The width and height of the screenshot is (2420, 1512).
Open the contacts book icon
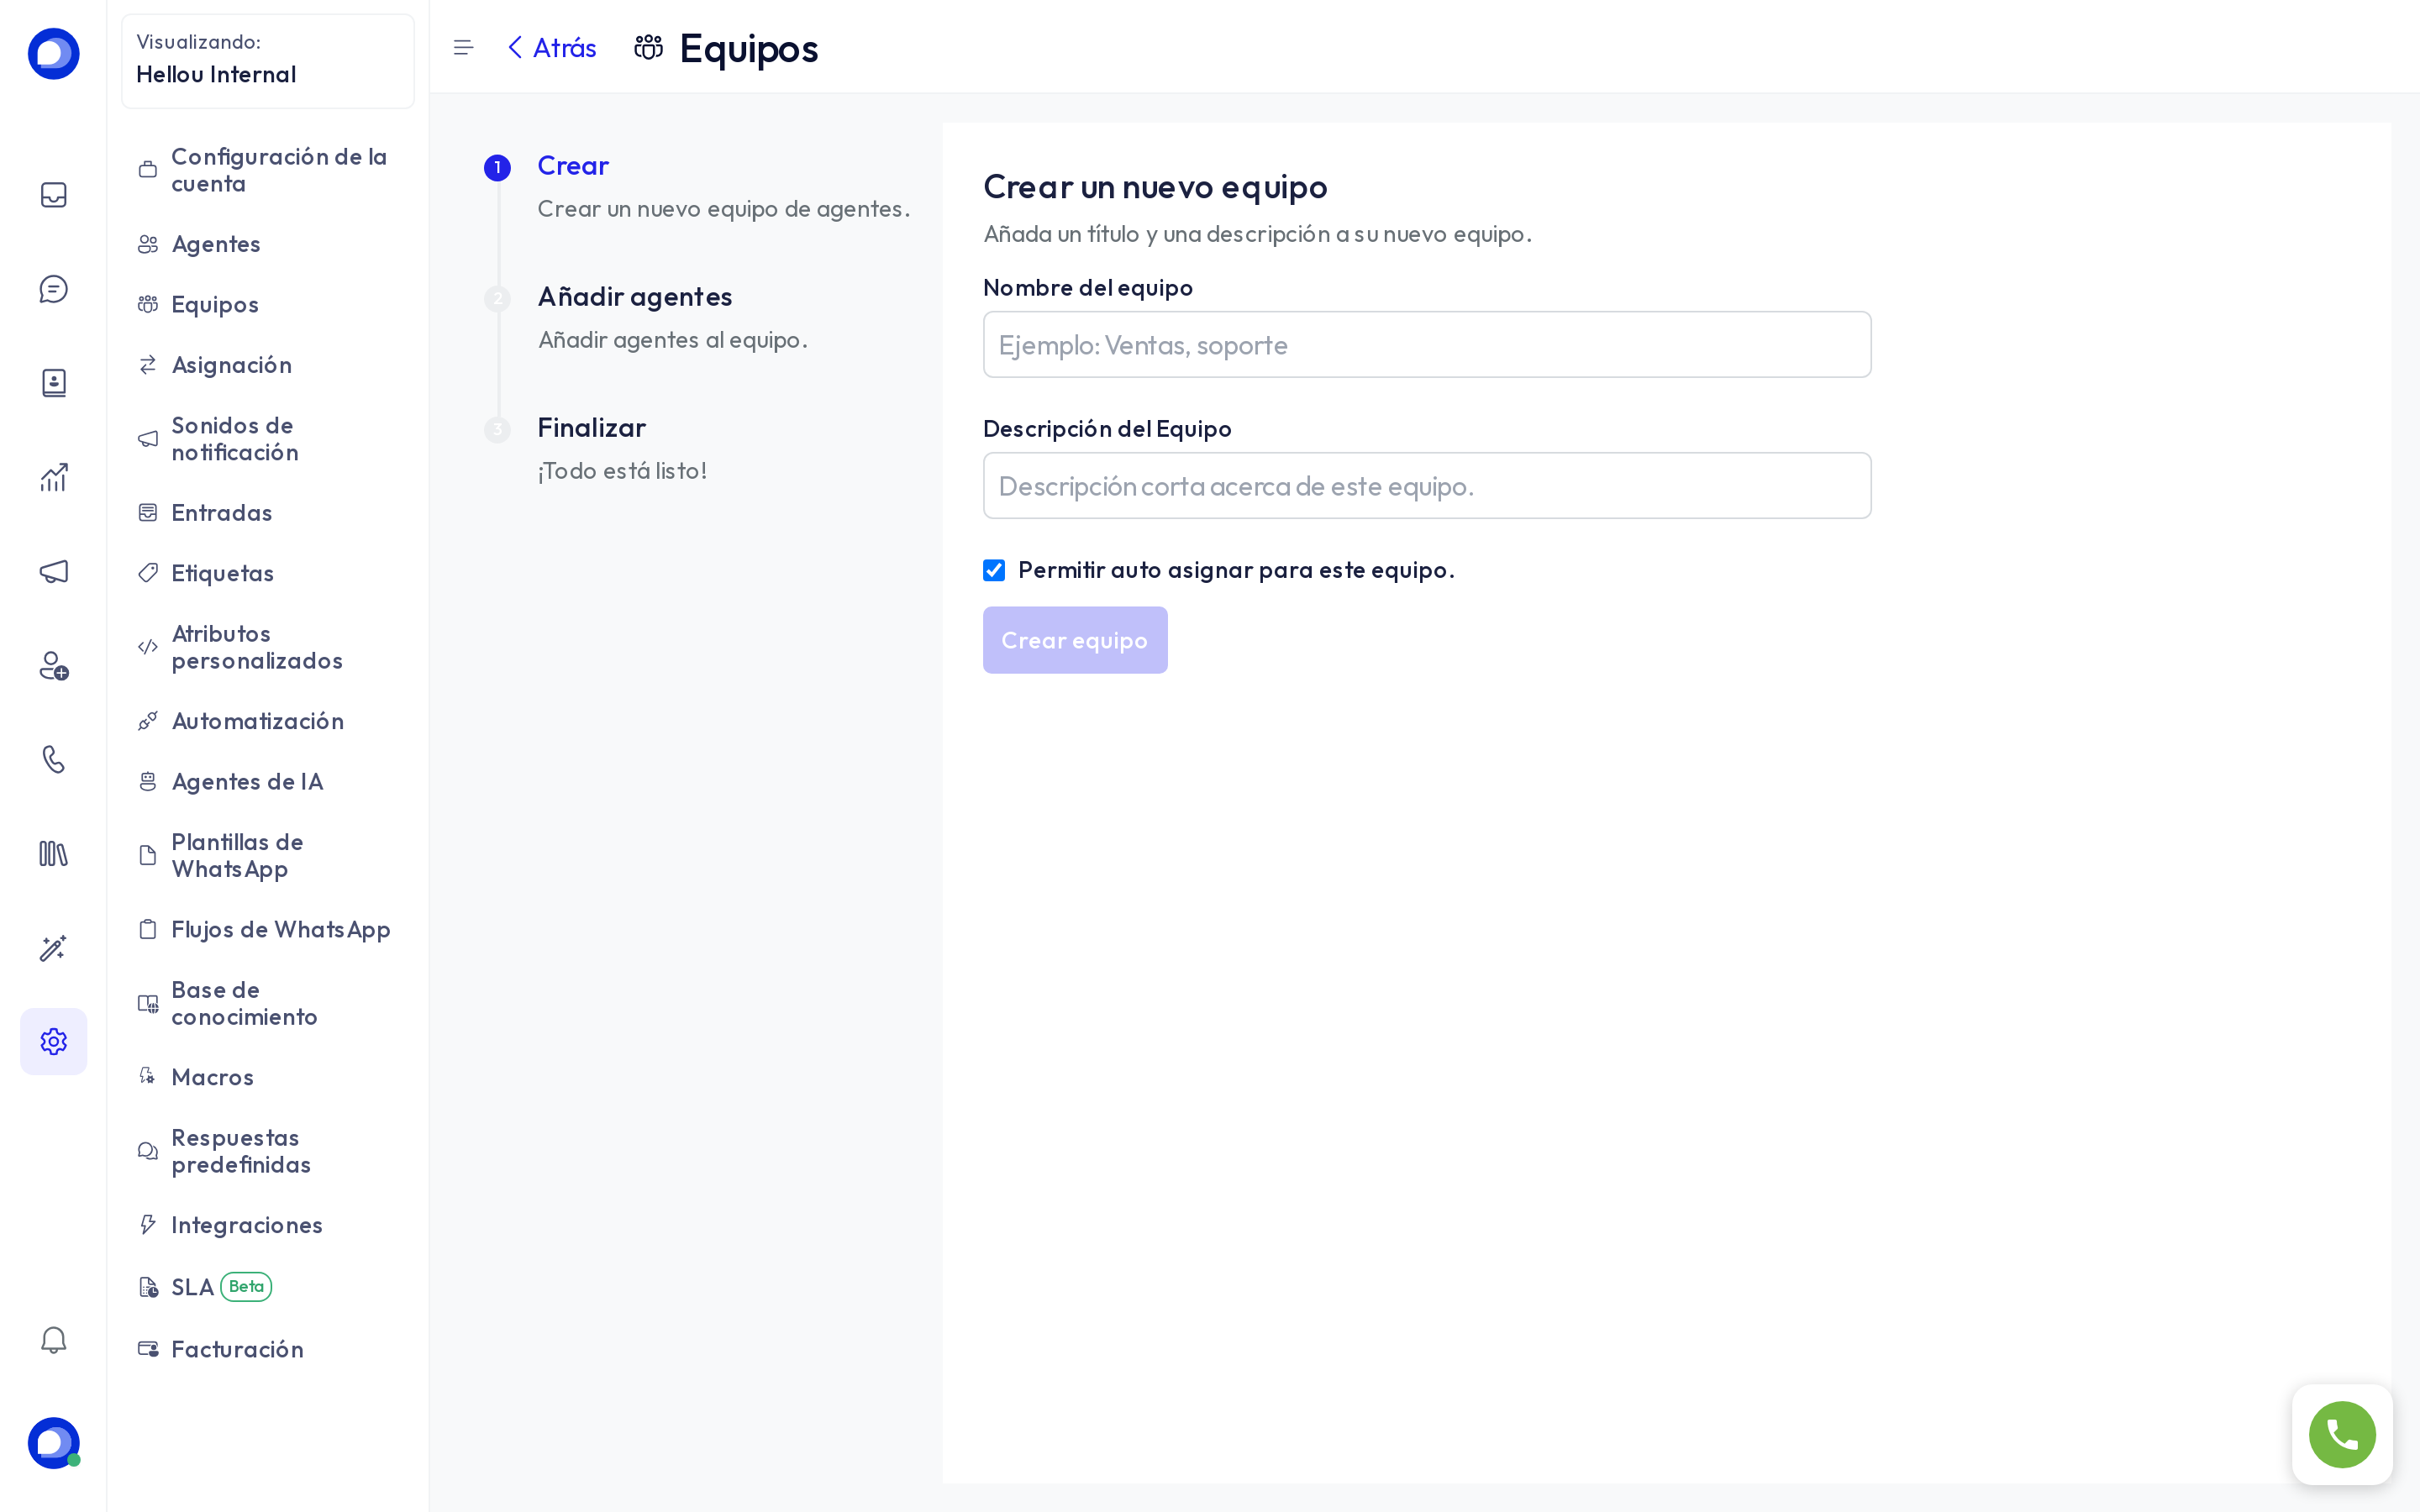click(x=53, y=383)
